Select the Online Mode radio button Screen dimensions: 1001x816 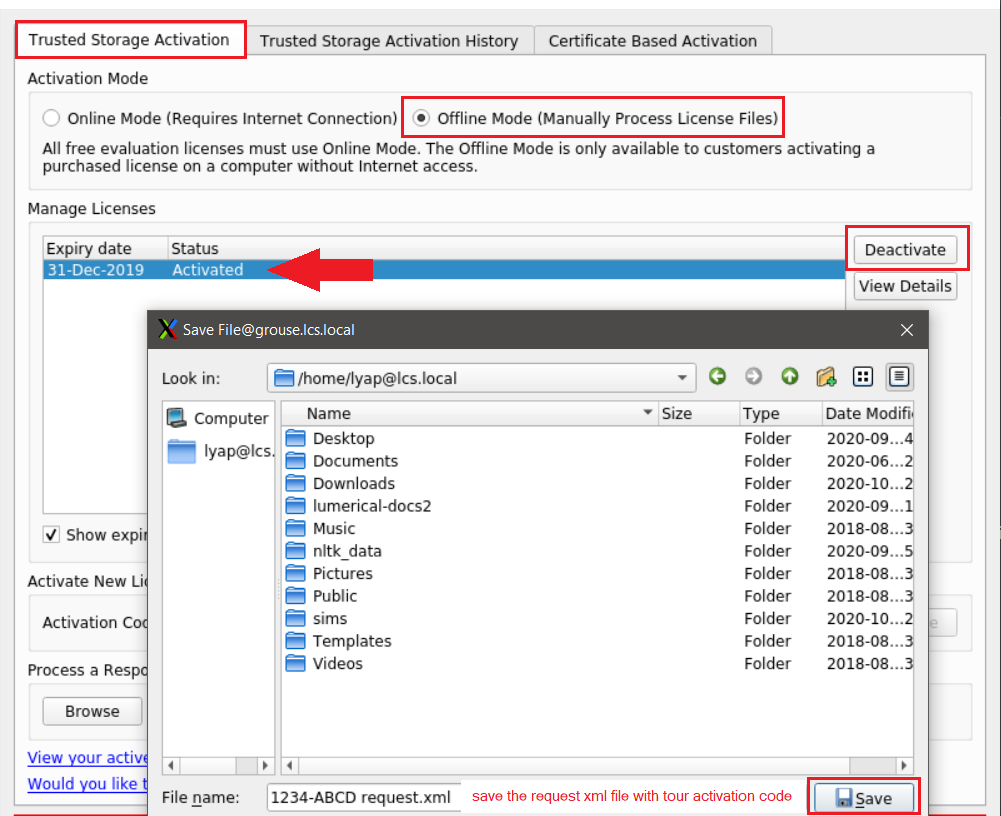(x=51, y=117)
